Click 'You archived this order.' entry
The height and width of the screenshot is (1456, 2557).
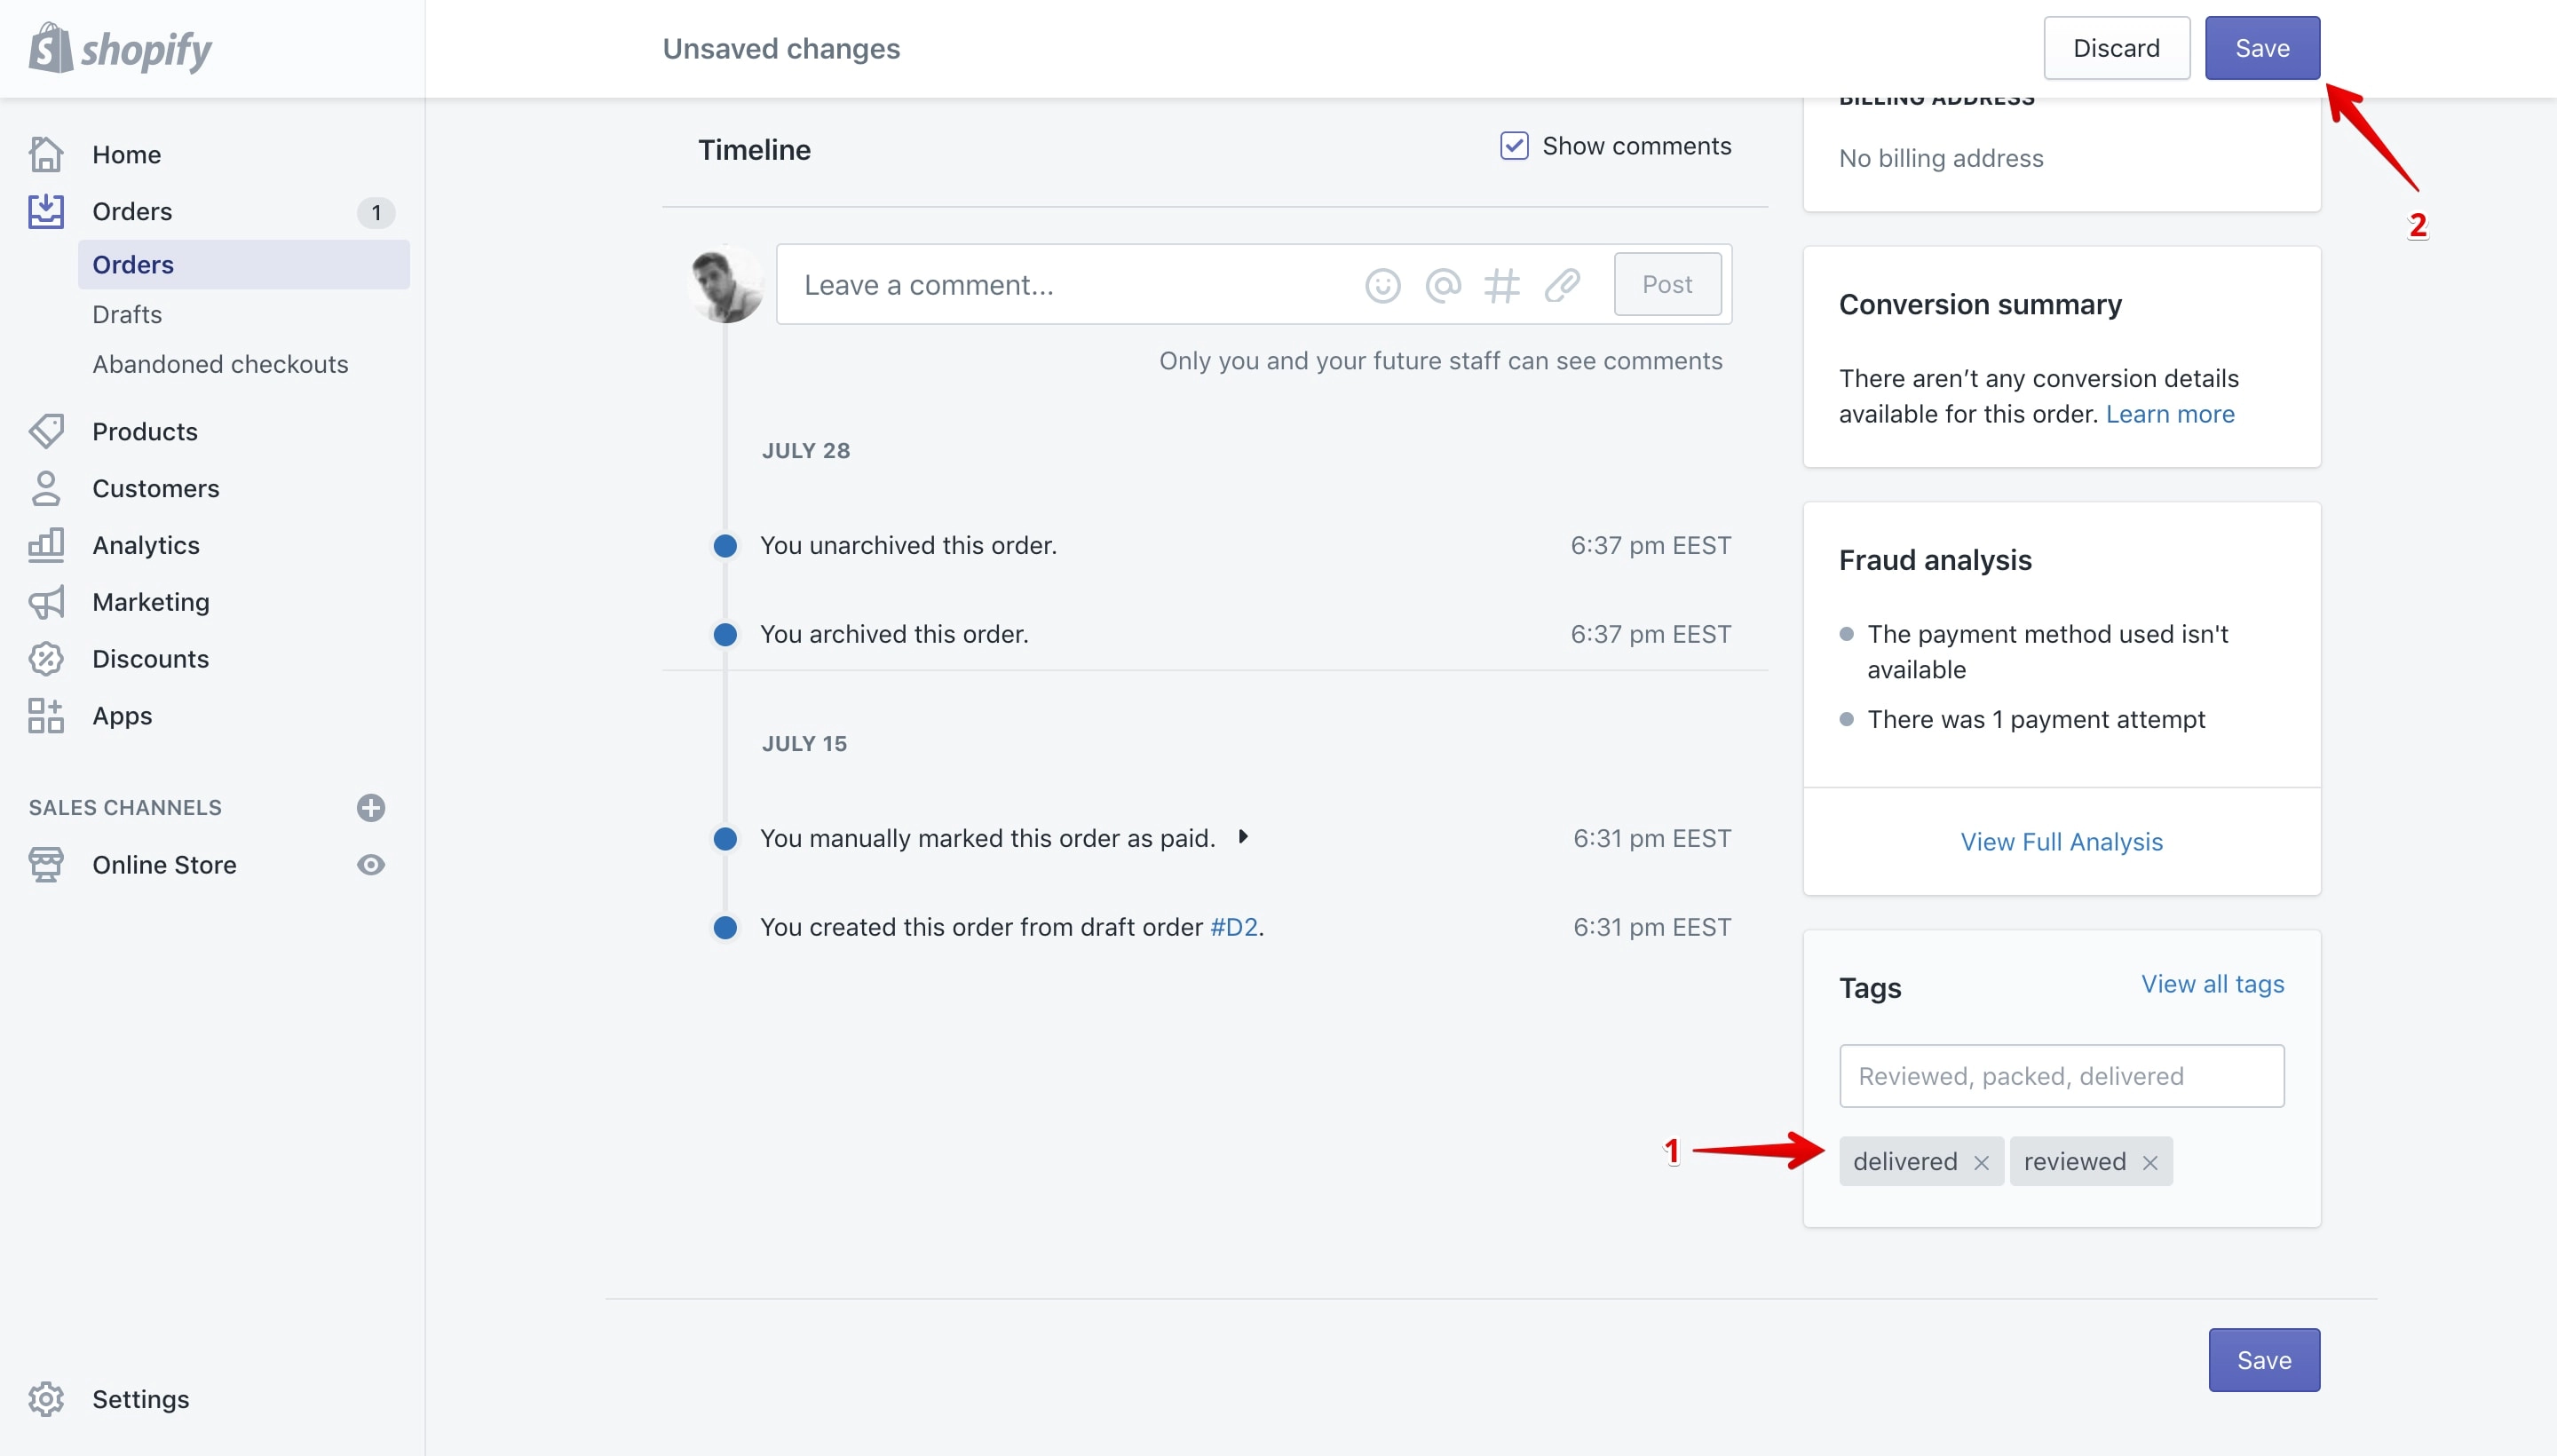[x=894, y=634]
